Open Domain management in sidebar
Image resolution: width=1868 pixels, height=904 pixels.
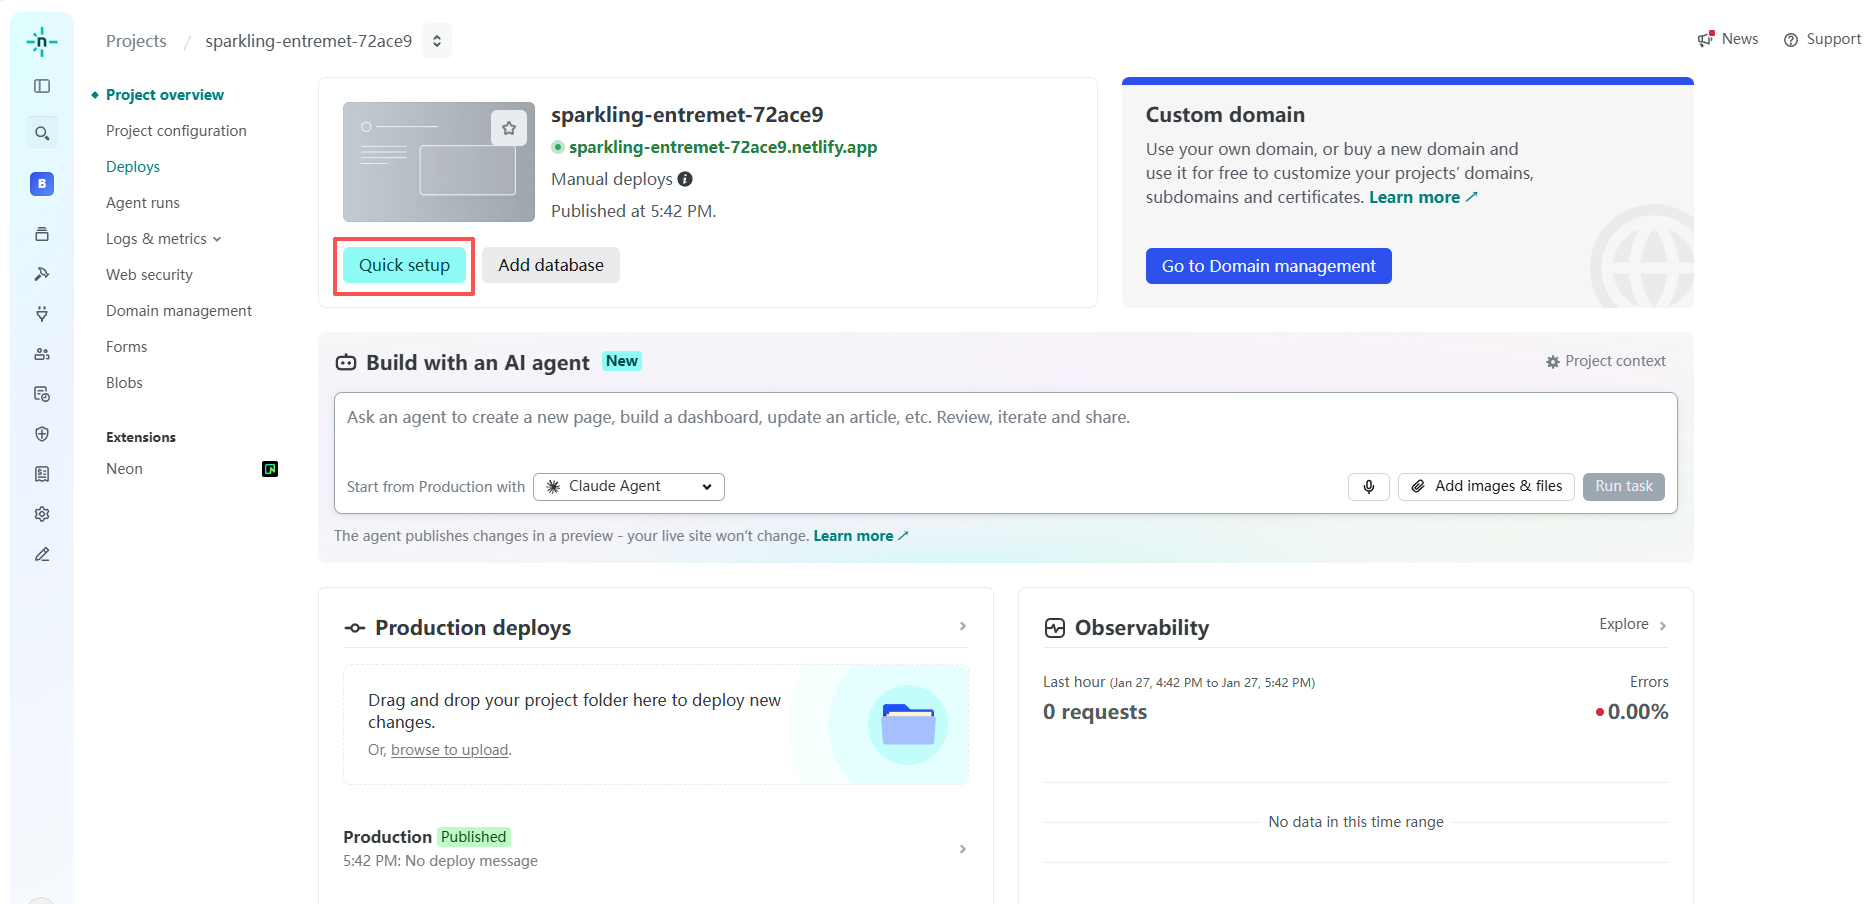(x=179, y=311)
